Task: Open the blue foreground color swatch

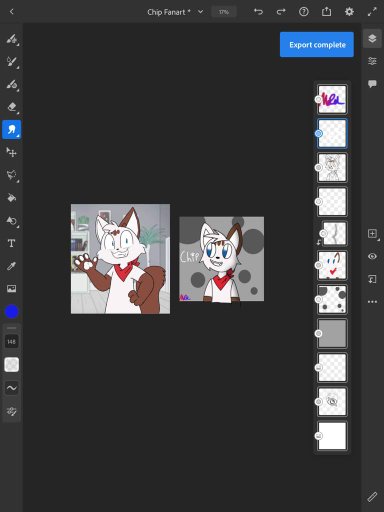Action: [12, 312]
